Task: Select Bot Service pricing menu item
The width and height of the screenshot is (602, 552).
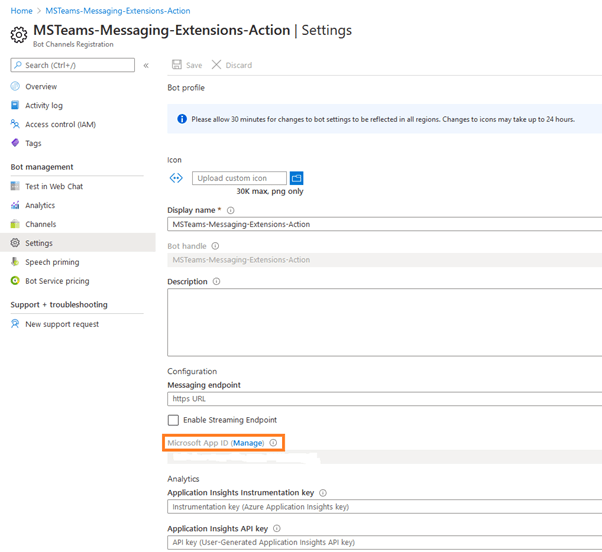Action: coord(57,281)
